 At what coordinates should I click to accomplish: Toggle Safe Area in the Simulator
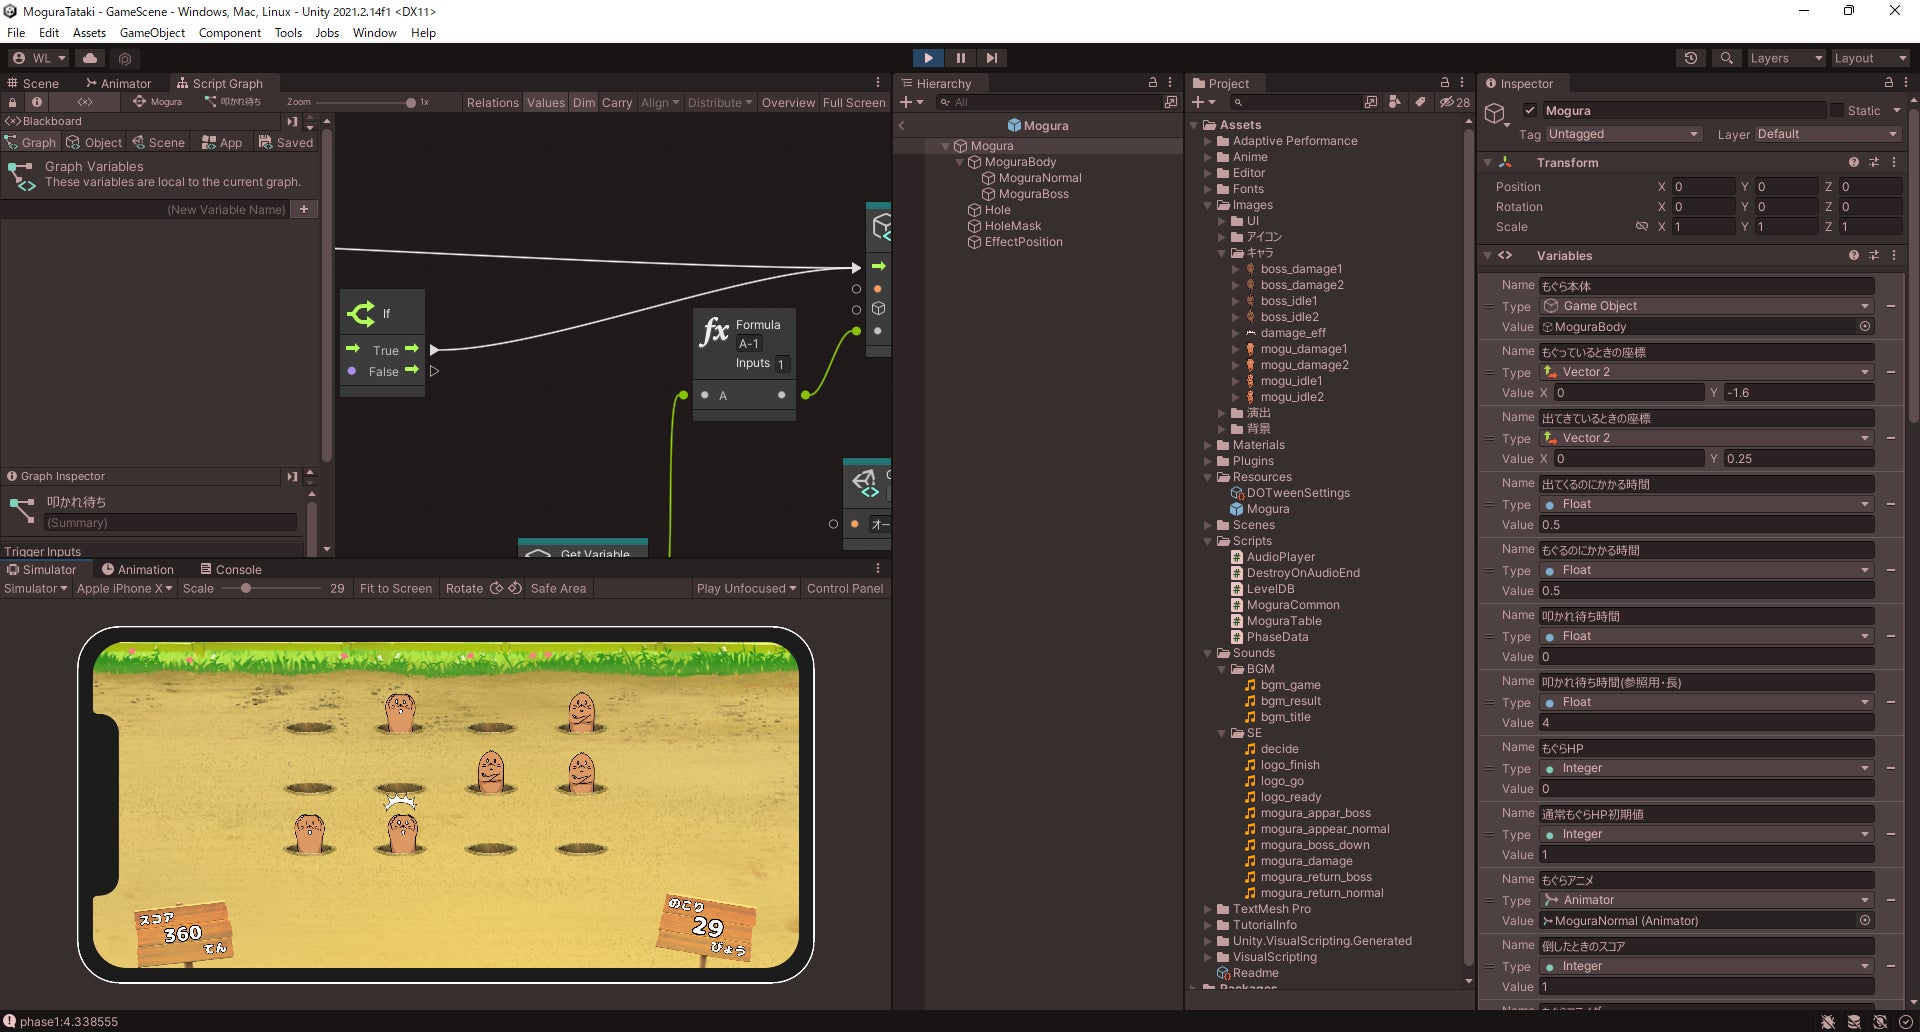[558, 588]
